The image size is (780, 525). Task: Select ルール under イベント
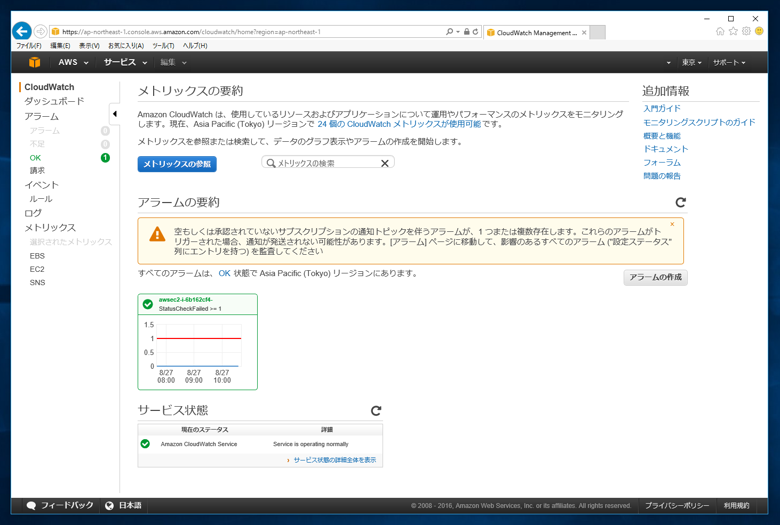pos(41,199)
